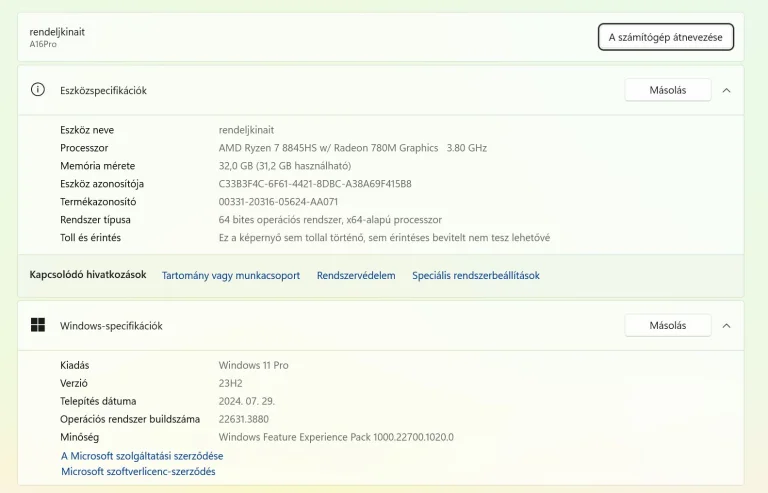Viewport: 768px width, 493px height.
Task: Click the rendeljkinait computer name header
Action: [x=57, y=32]
